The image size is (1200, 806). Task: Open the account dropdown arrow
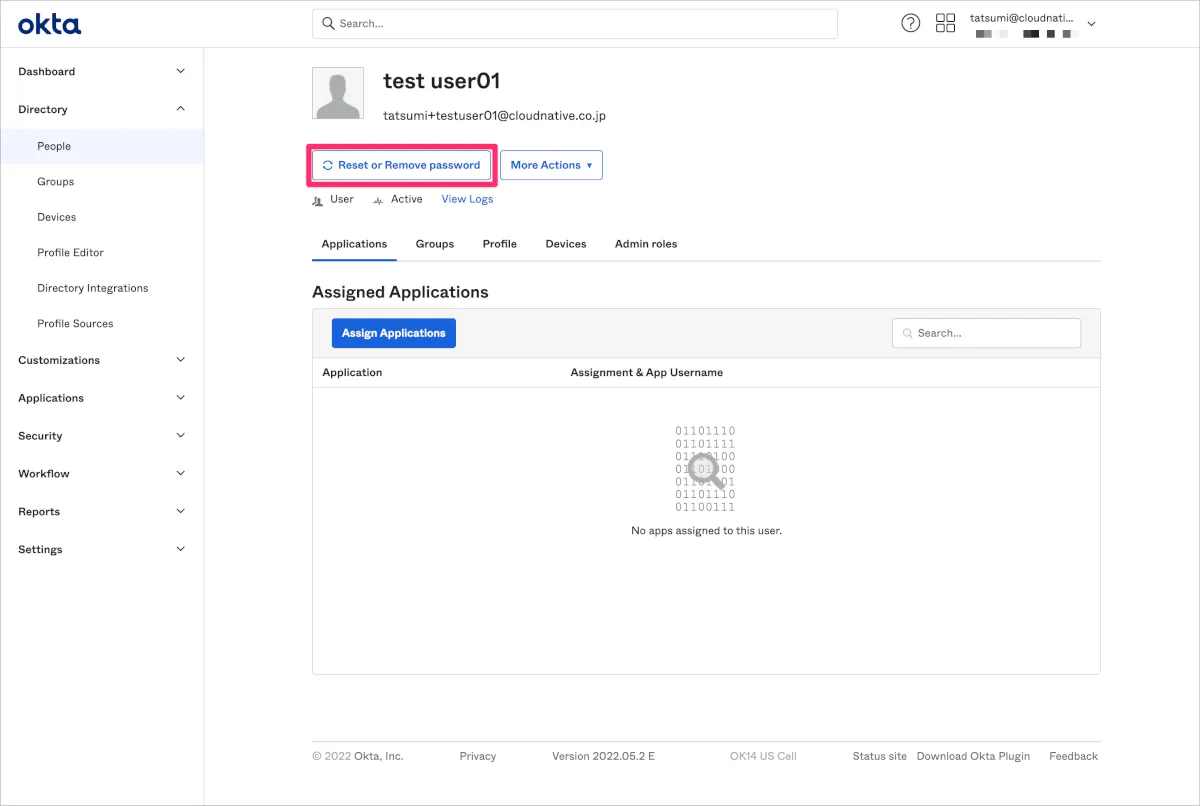click(1091, 24)
